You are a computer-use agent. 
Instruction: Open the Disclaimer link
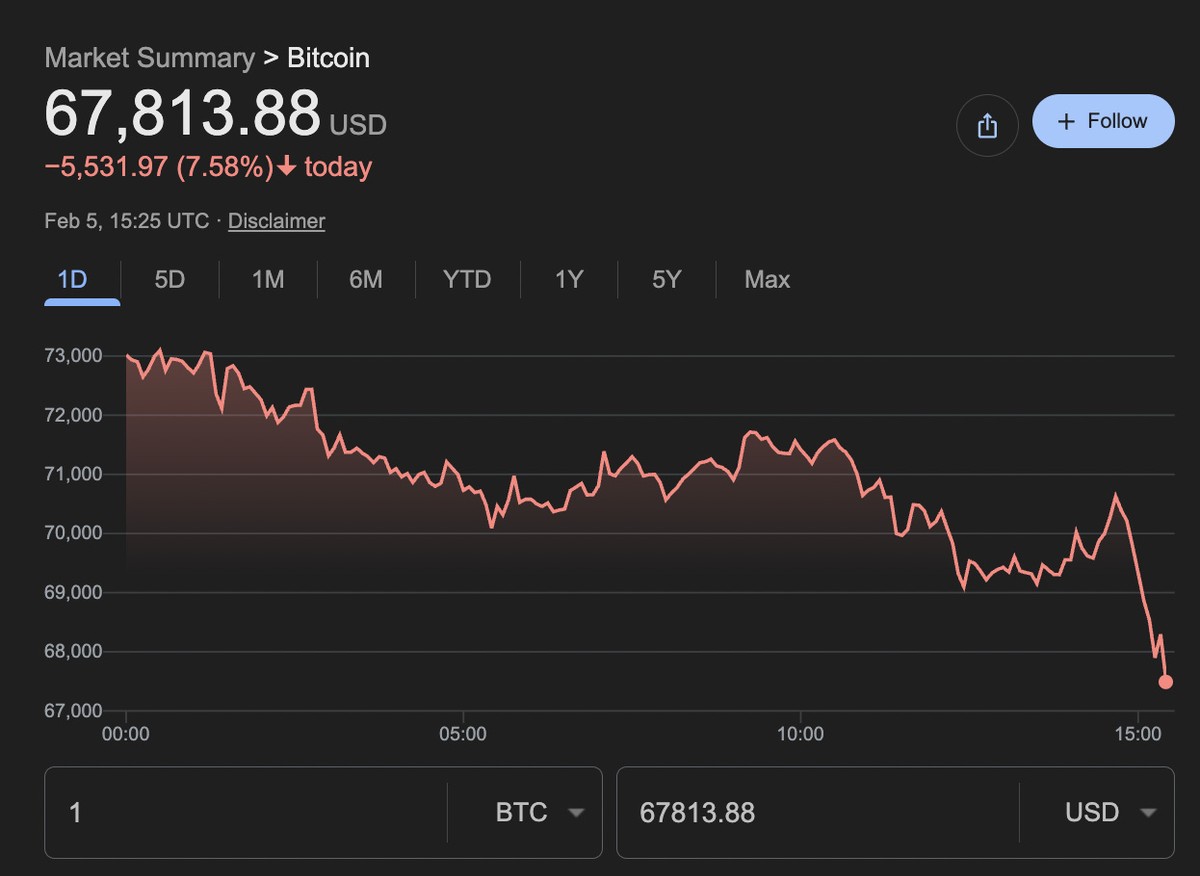point(276,221)
